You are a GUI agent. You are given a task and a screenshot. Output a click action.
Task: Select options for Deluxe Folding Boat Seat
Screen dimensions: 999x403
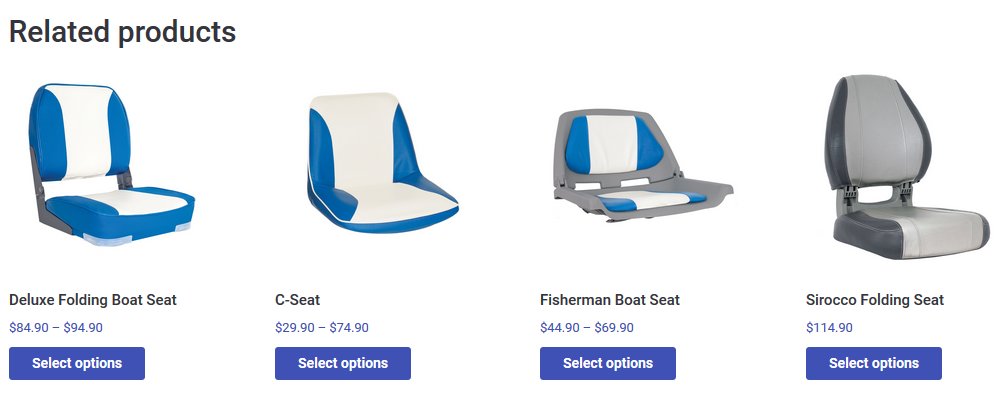(x=77, y=363)
